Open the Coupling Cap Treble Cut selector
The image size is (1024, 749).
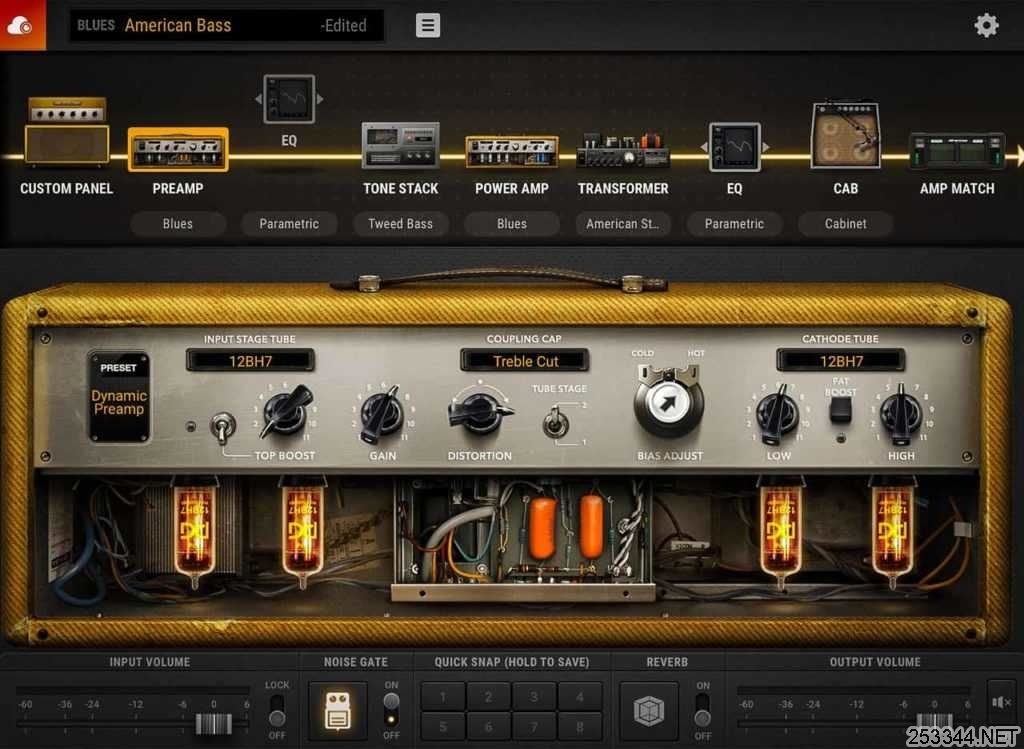pyautogui.click(x=525, y=360)
